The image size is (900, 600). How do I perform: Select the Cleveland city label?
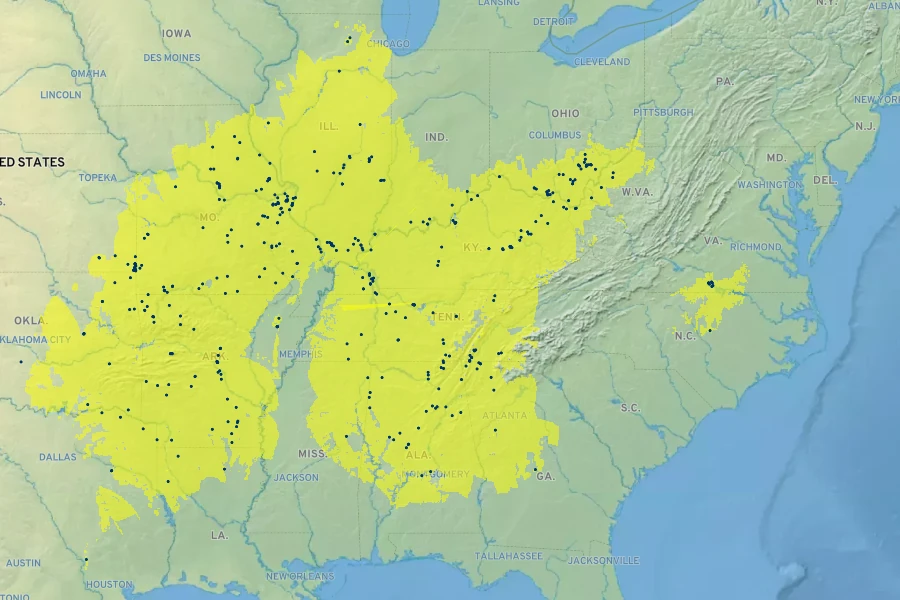(602, 62)
